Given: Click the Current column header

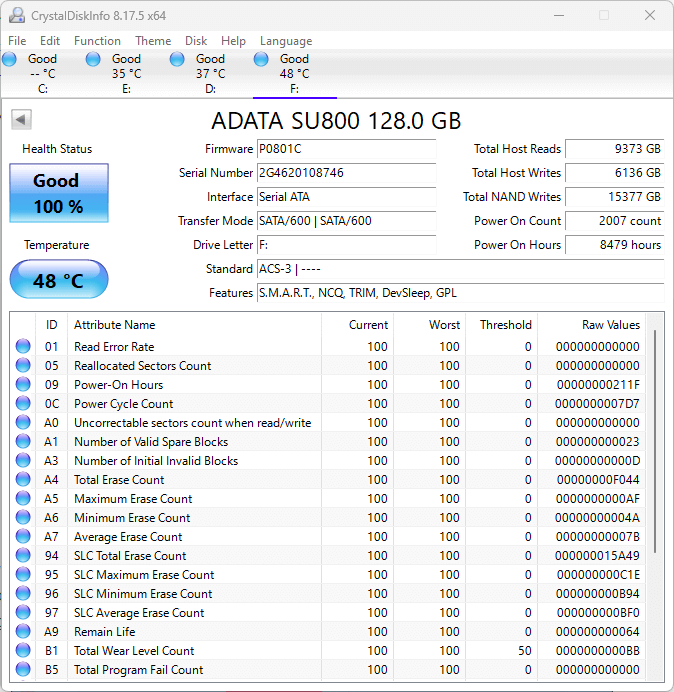Looking at the screenshot, I should tap(358, 325).
